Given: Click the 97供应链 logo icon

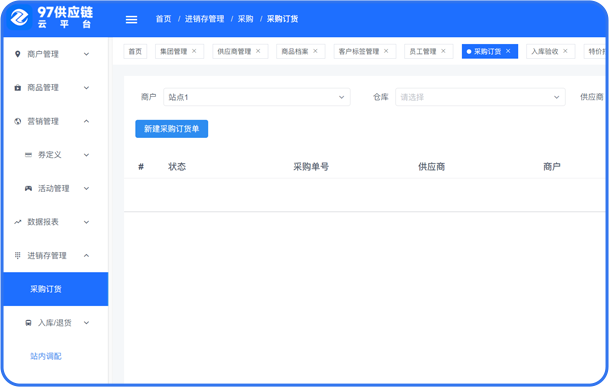Looking at the screenshot, I should (20, 18).
